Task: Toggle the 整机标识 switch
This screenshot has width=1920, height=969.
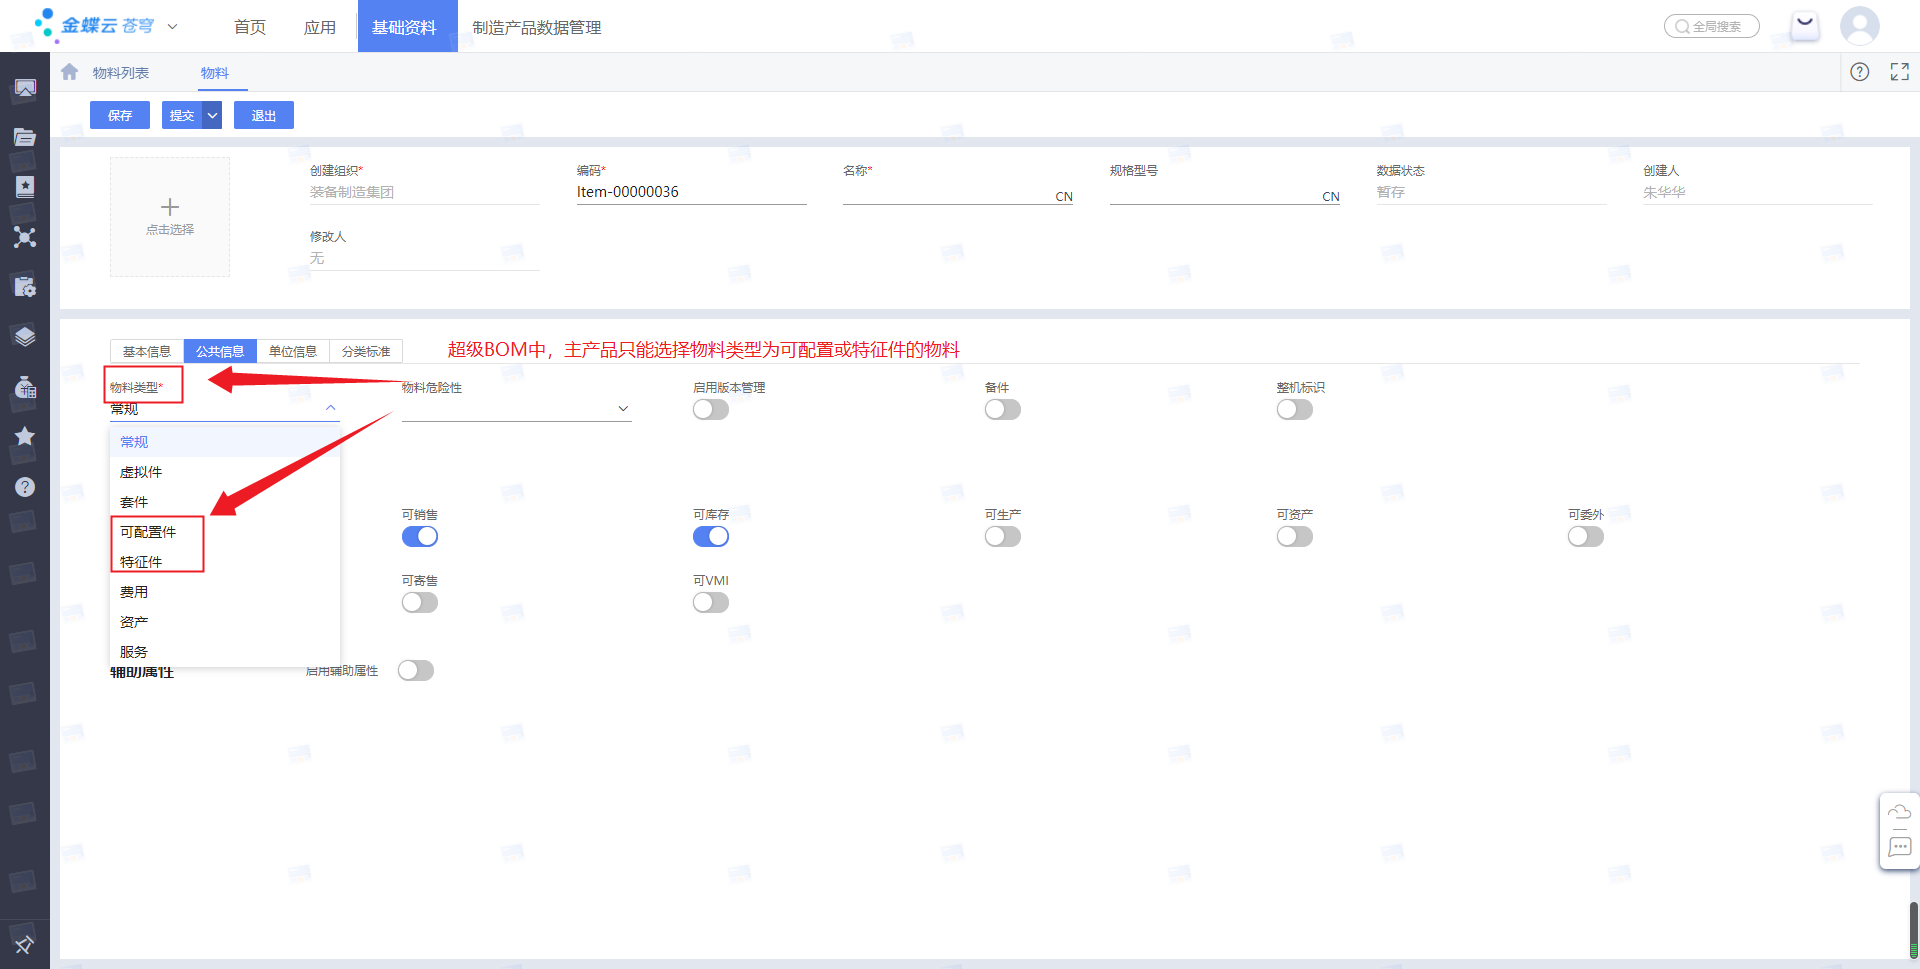Action: pos(1294,410)
